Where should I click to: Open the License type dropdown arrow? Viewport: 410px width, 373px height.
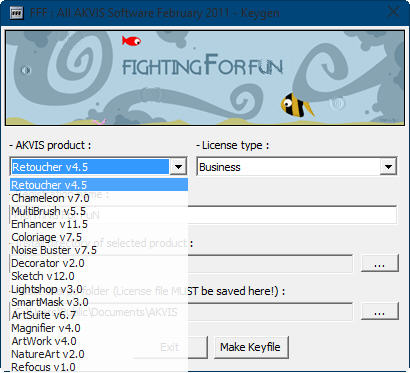pyautogui.click(x=388, y=166)
